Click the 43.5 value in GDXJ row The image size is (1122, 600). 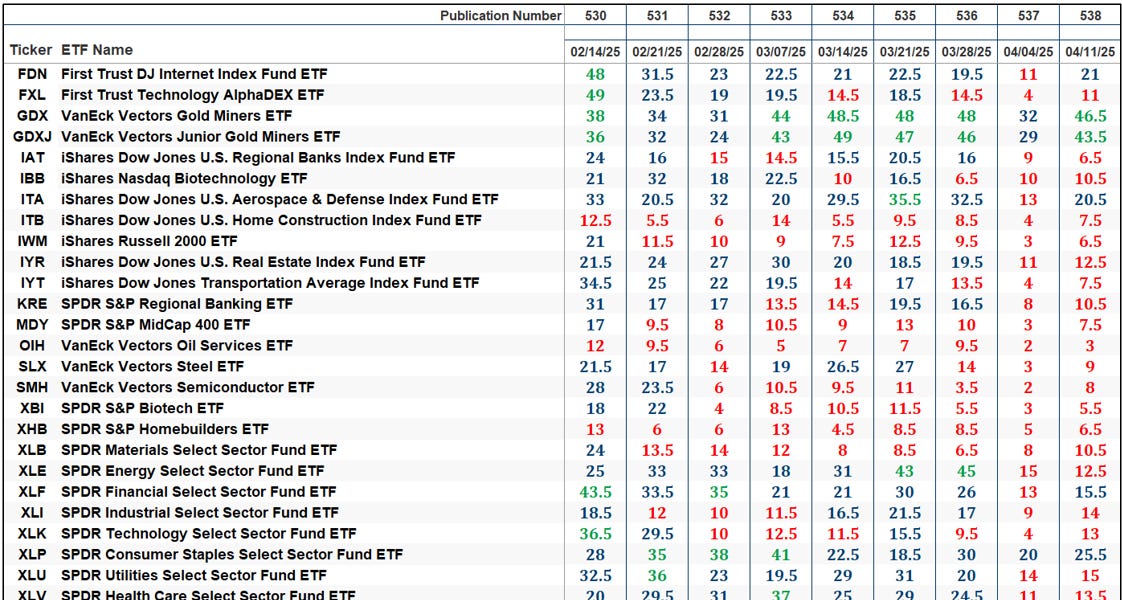tap(1091, 137)
